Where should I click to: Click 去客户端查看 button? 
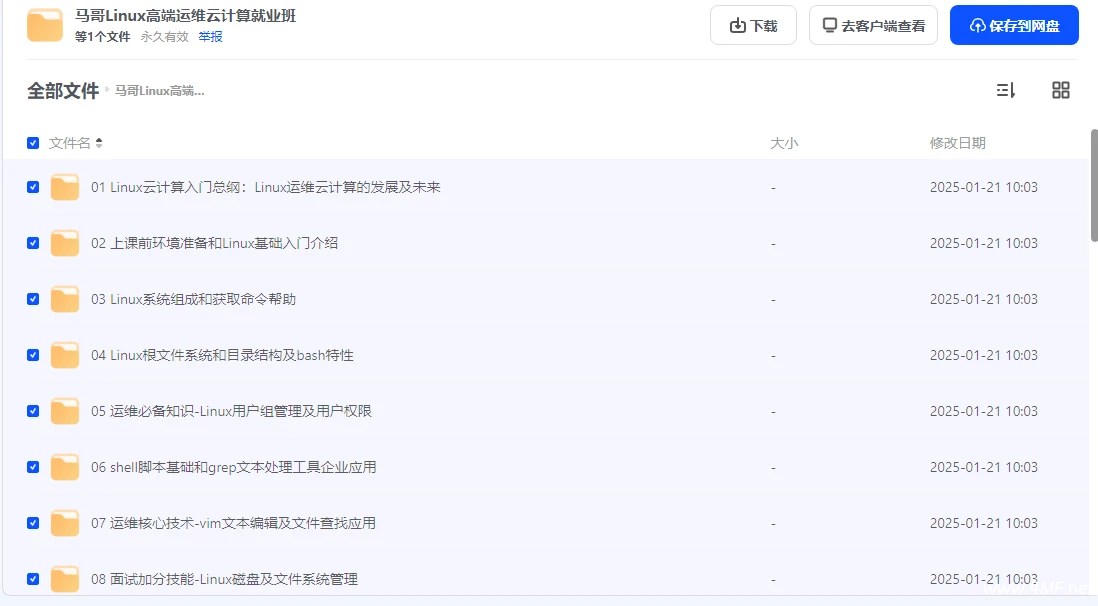click(x=873, y=26)
